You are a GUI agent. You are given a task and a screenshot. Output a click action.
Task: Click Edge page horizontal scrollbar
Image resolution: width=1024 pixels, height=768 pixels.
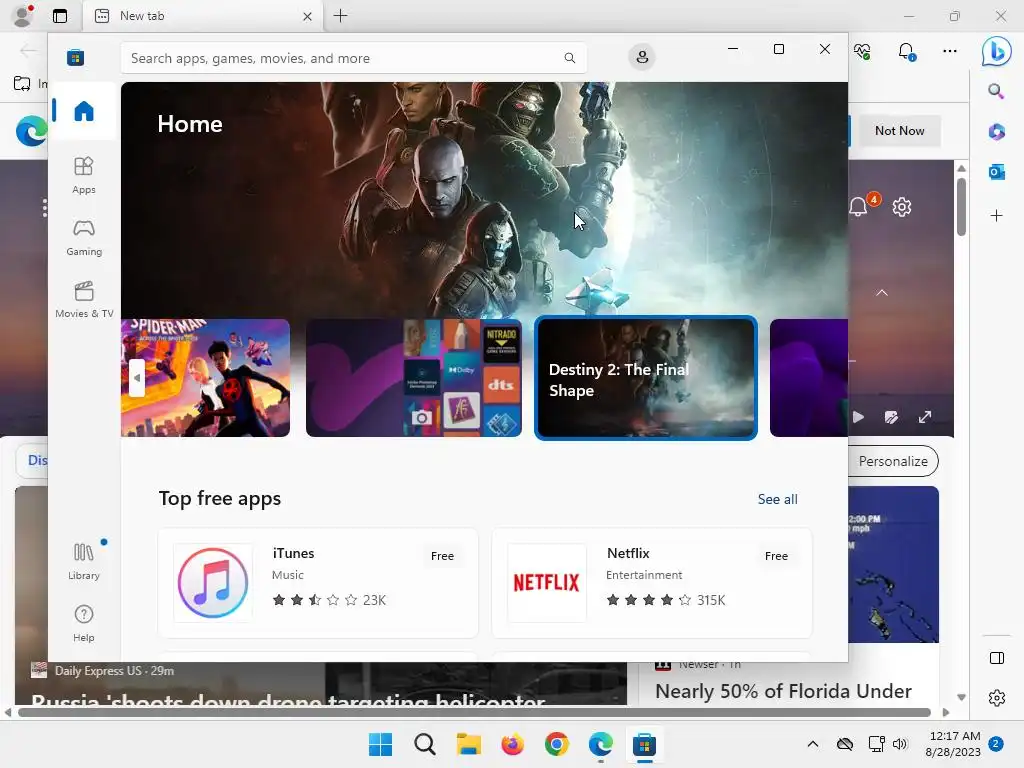(x=474, y=712)
